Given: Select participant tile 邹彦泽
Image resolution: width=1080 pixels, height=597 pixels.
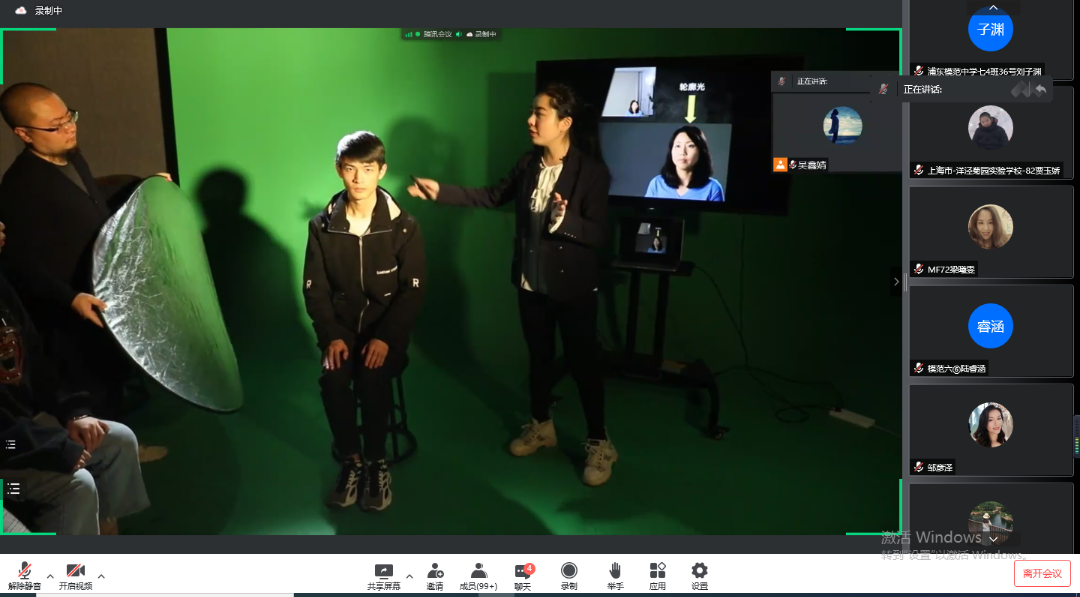Looking at the screenshot, I should pos(990,430).
